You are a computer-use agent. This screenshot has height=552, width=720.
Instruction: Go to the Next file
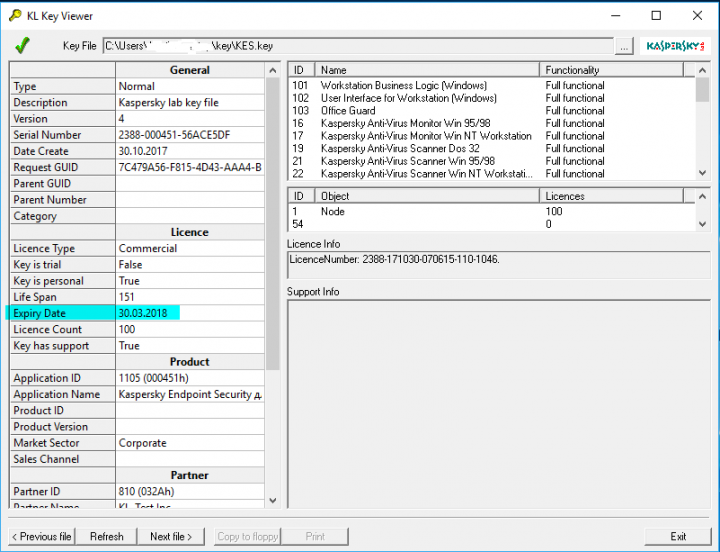click(171, 536)
